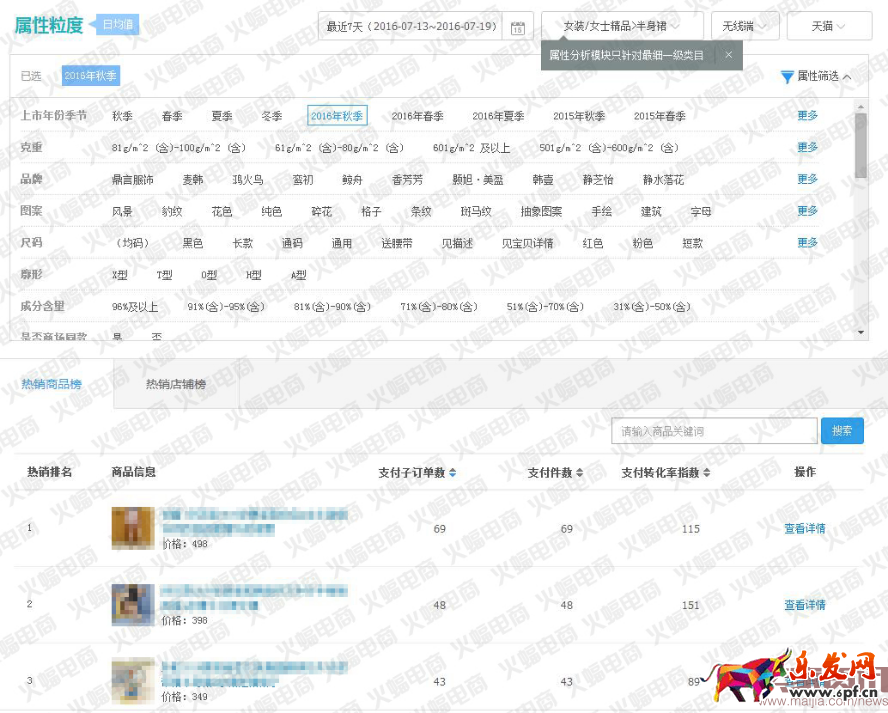The image size is (888, 713).
Task: Select 麦韩 brand filter
Action: click(193, 180)
